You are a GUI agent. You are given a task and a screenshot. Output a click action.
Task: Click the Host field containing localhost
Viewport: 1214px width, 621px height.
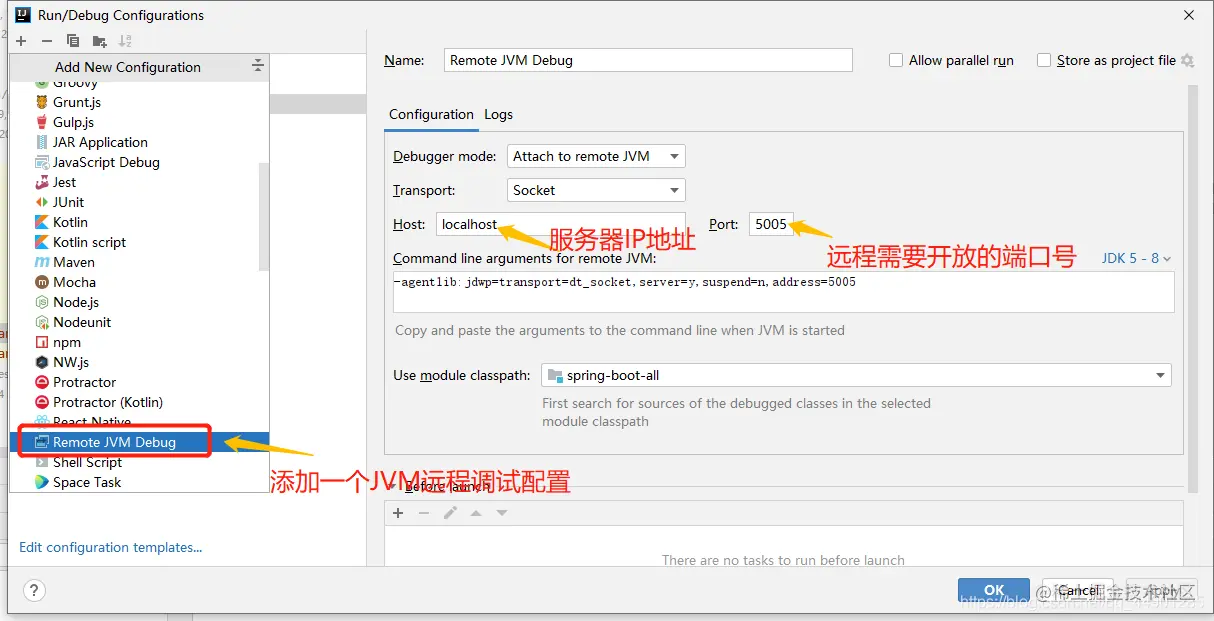(x=561, y=224)
